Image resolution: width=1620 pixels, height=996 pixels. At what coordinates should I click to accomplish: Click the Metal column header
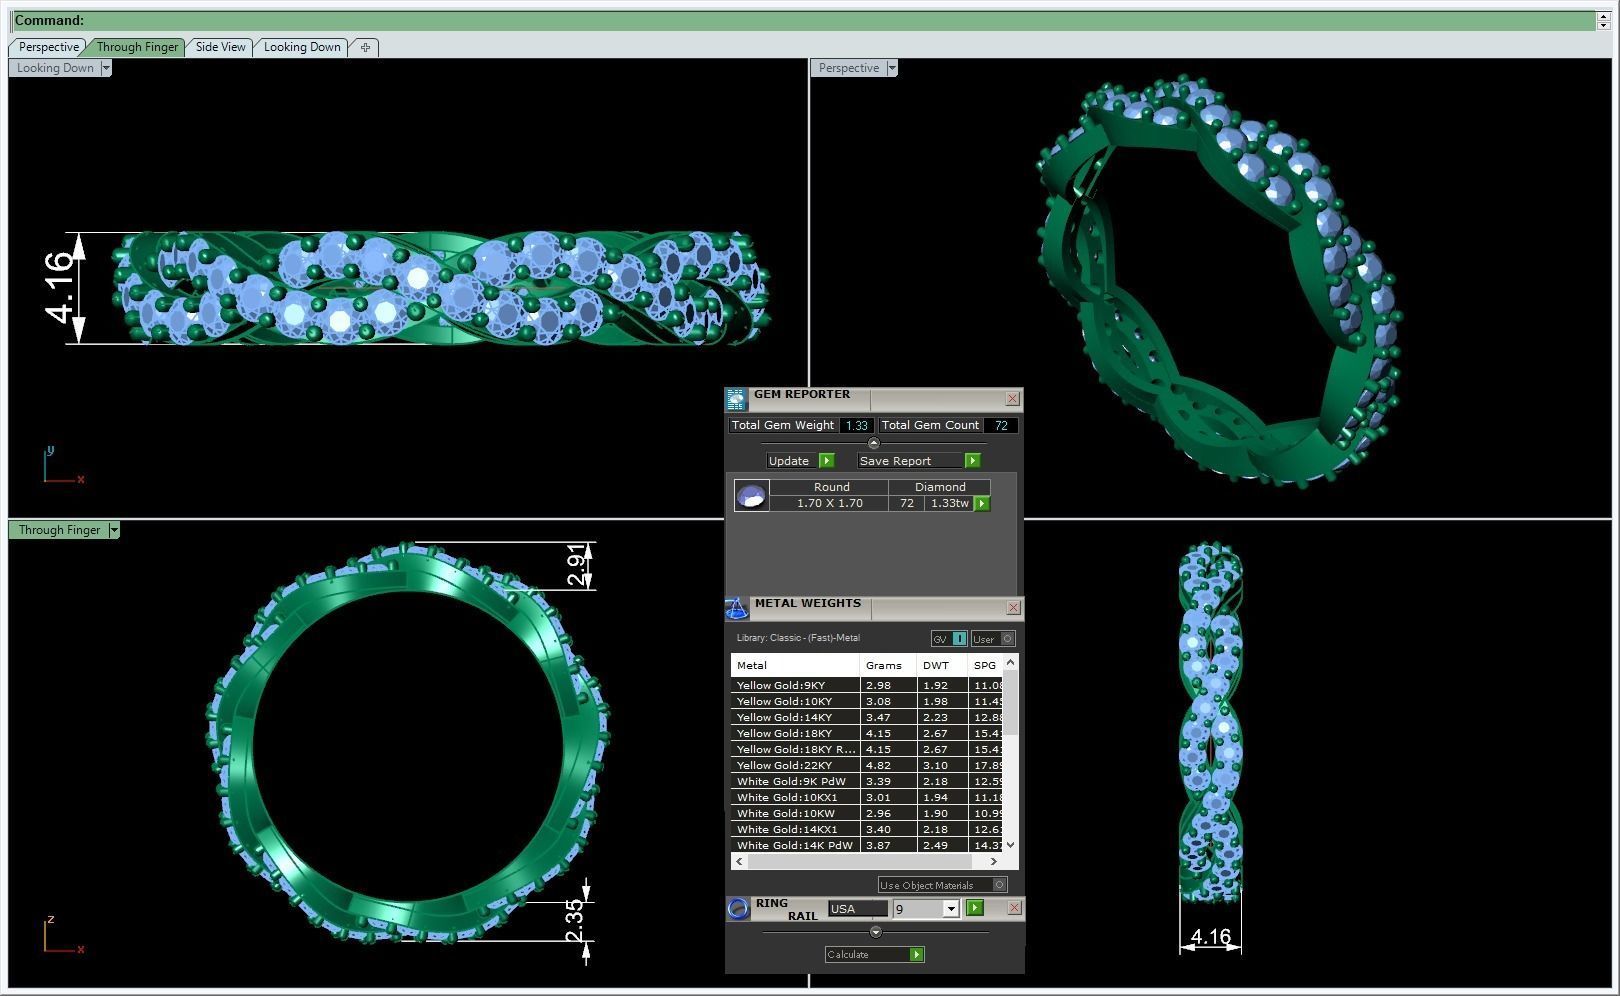pos(795,665)
